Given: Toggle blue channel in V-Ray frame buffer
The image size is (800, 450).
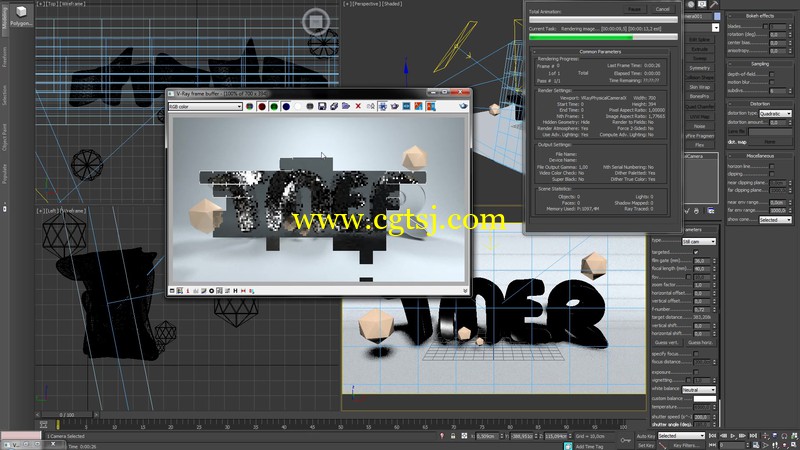Looking at the screenshot, I should [286, 106].
